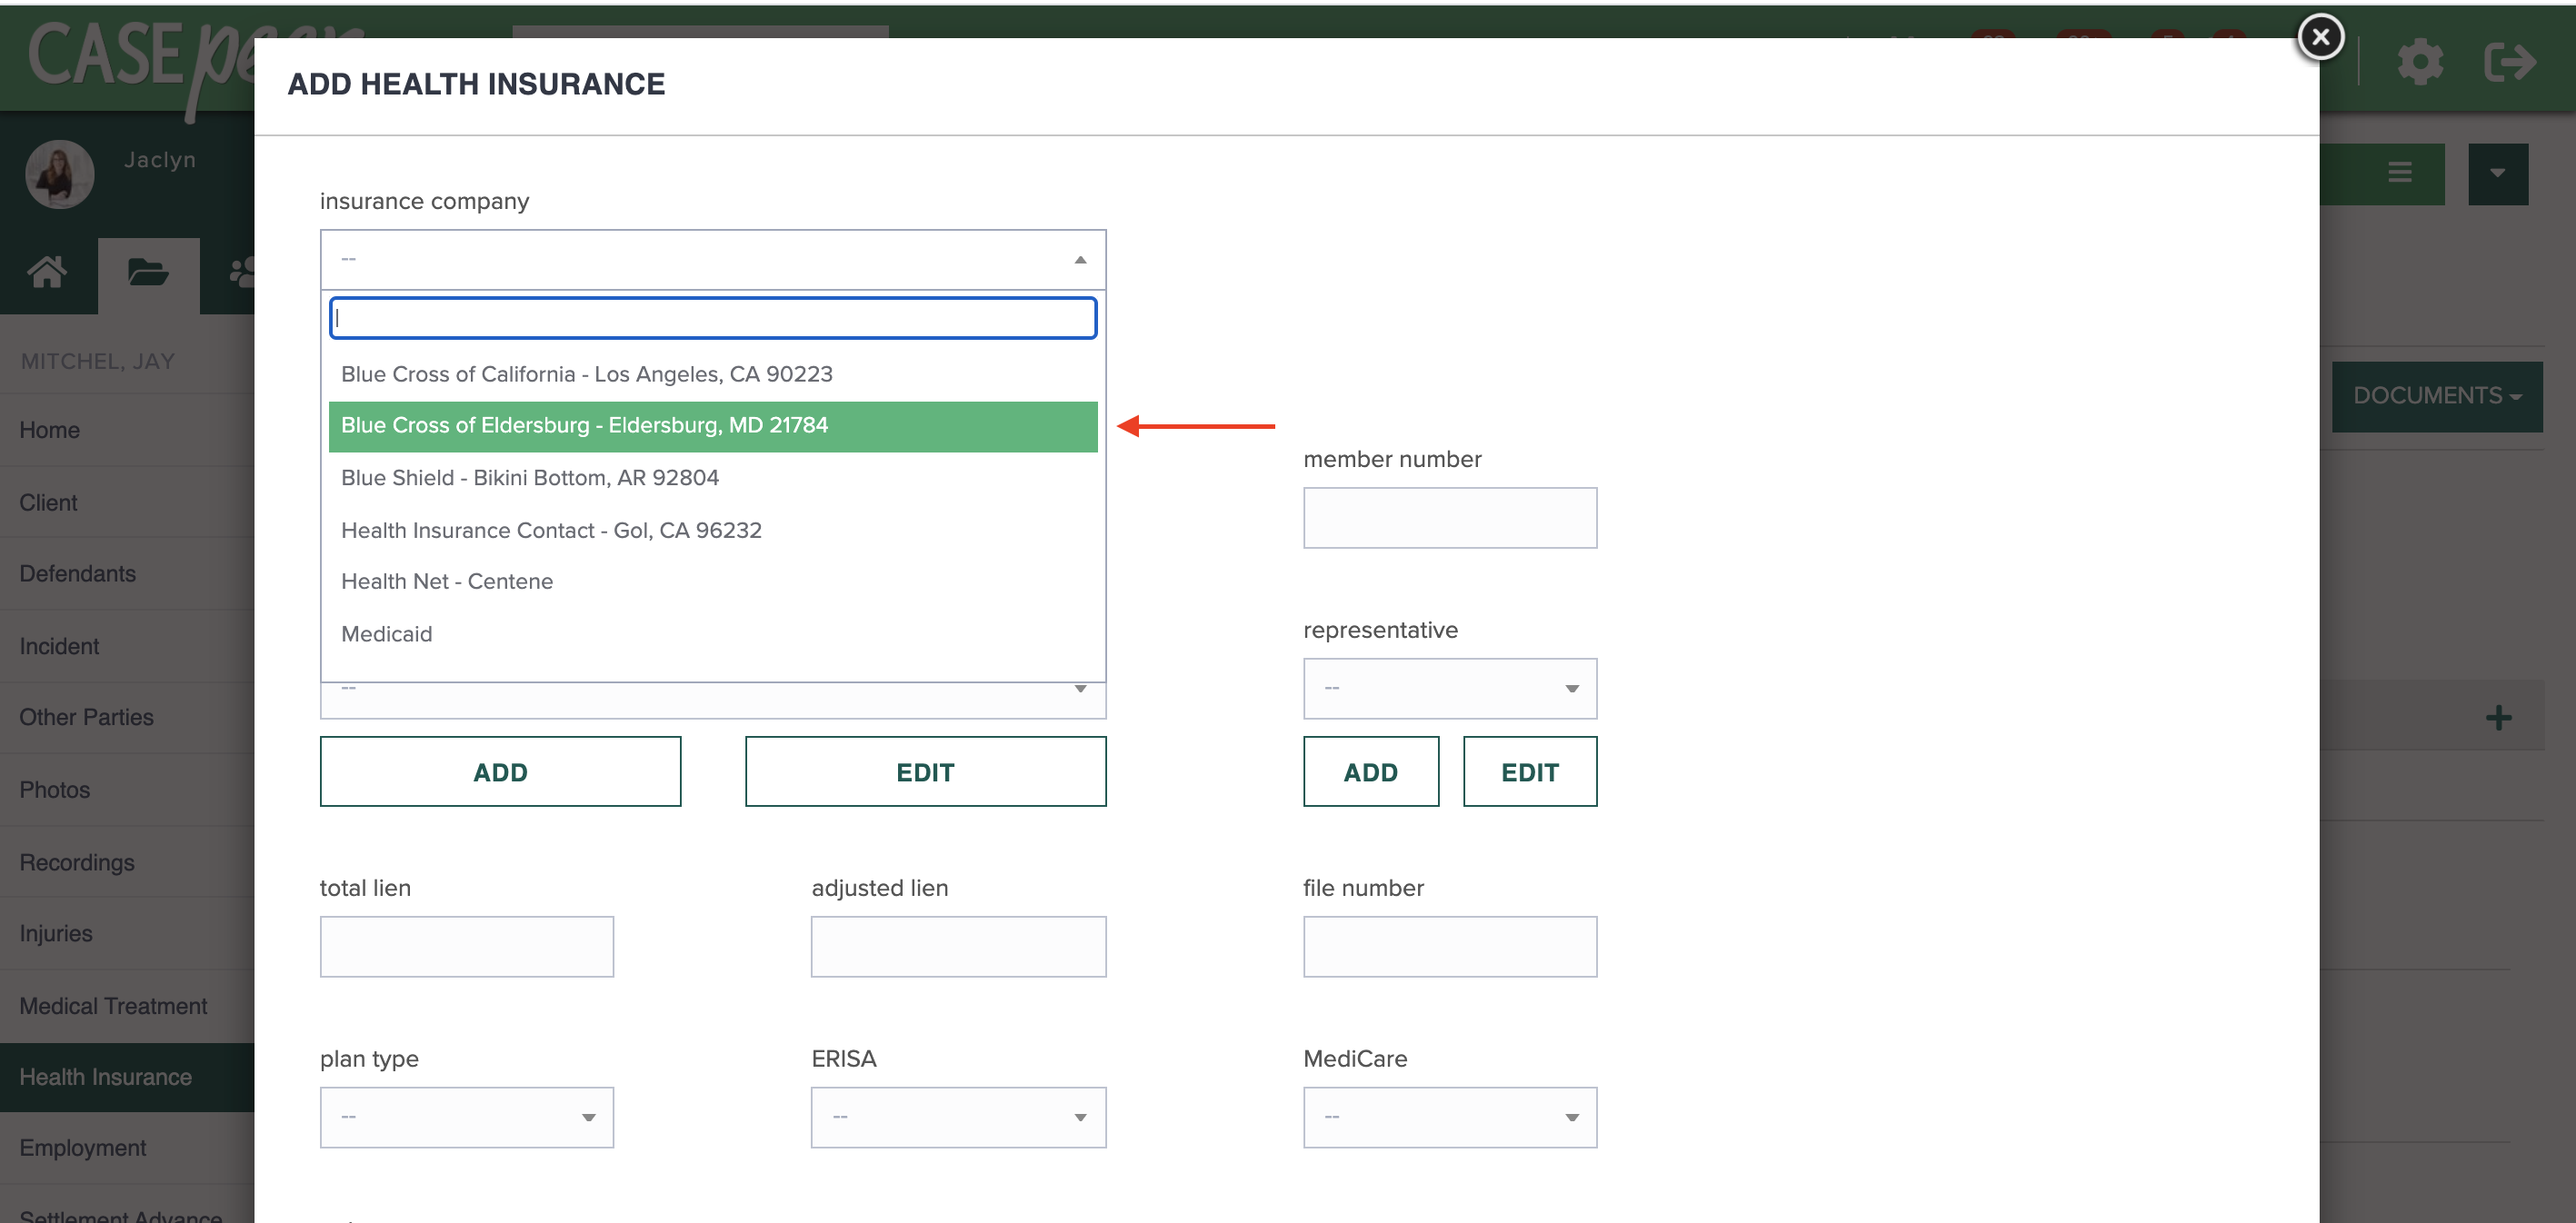Go to Defendants section
Image resolution: width=2576 pixels, height=1223 pixels.
tap(127, 574)
